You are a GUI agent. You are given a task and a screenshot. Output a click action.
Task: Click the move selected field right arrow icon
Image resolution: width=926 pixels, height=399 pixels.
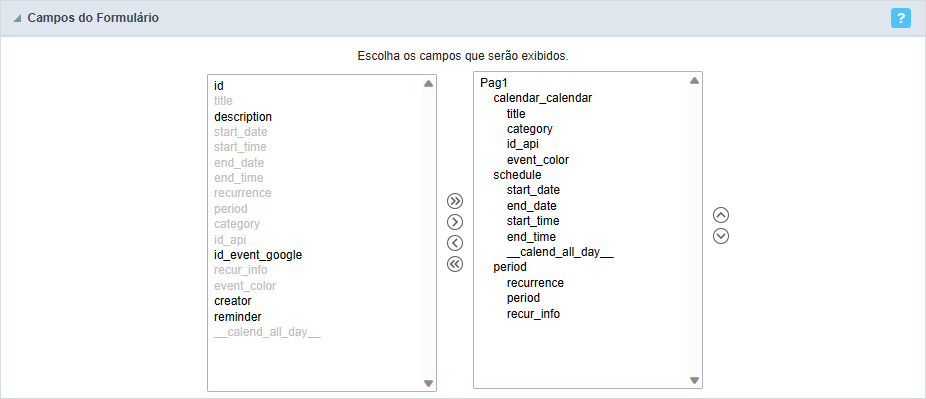click(x=455, y=222)
